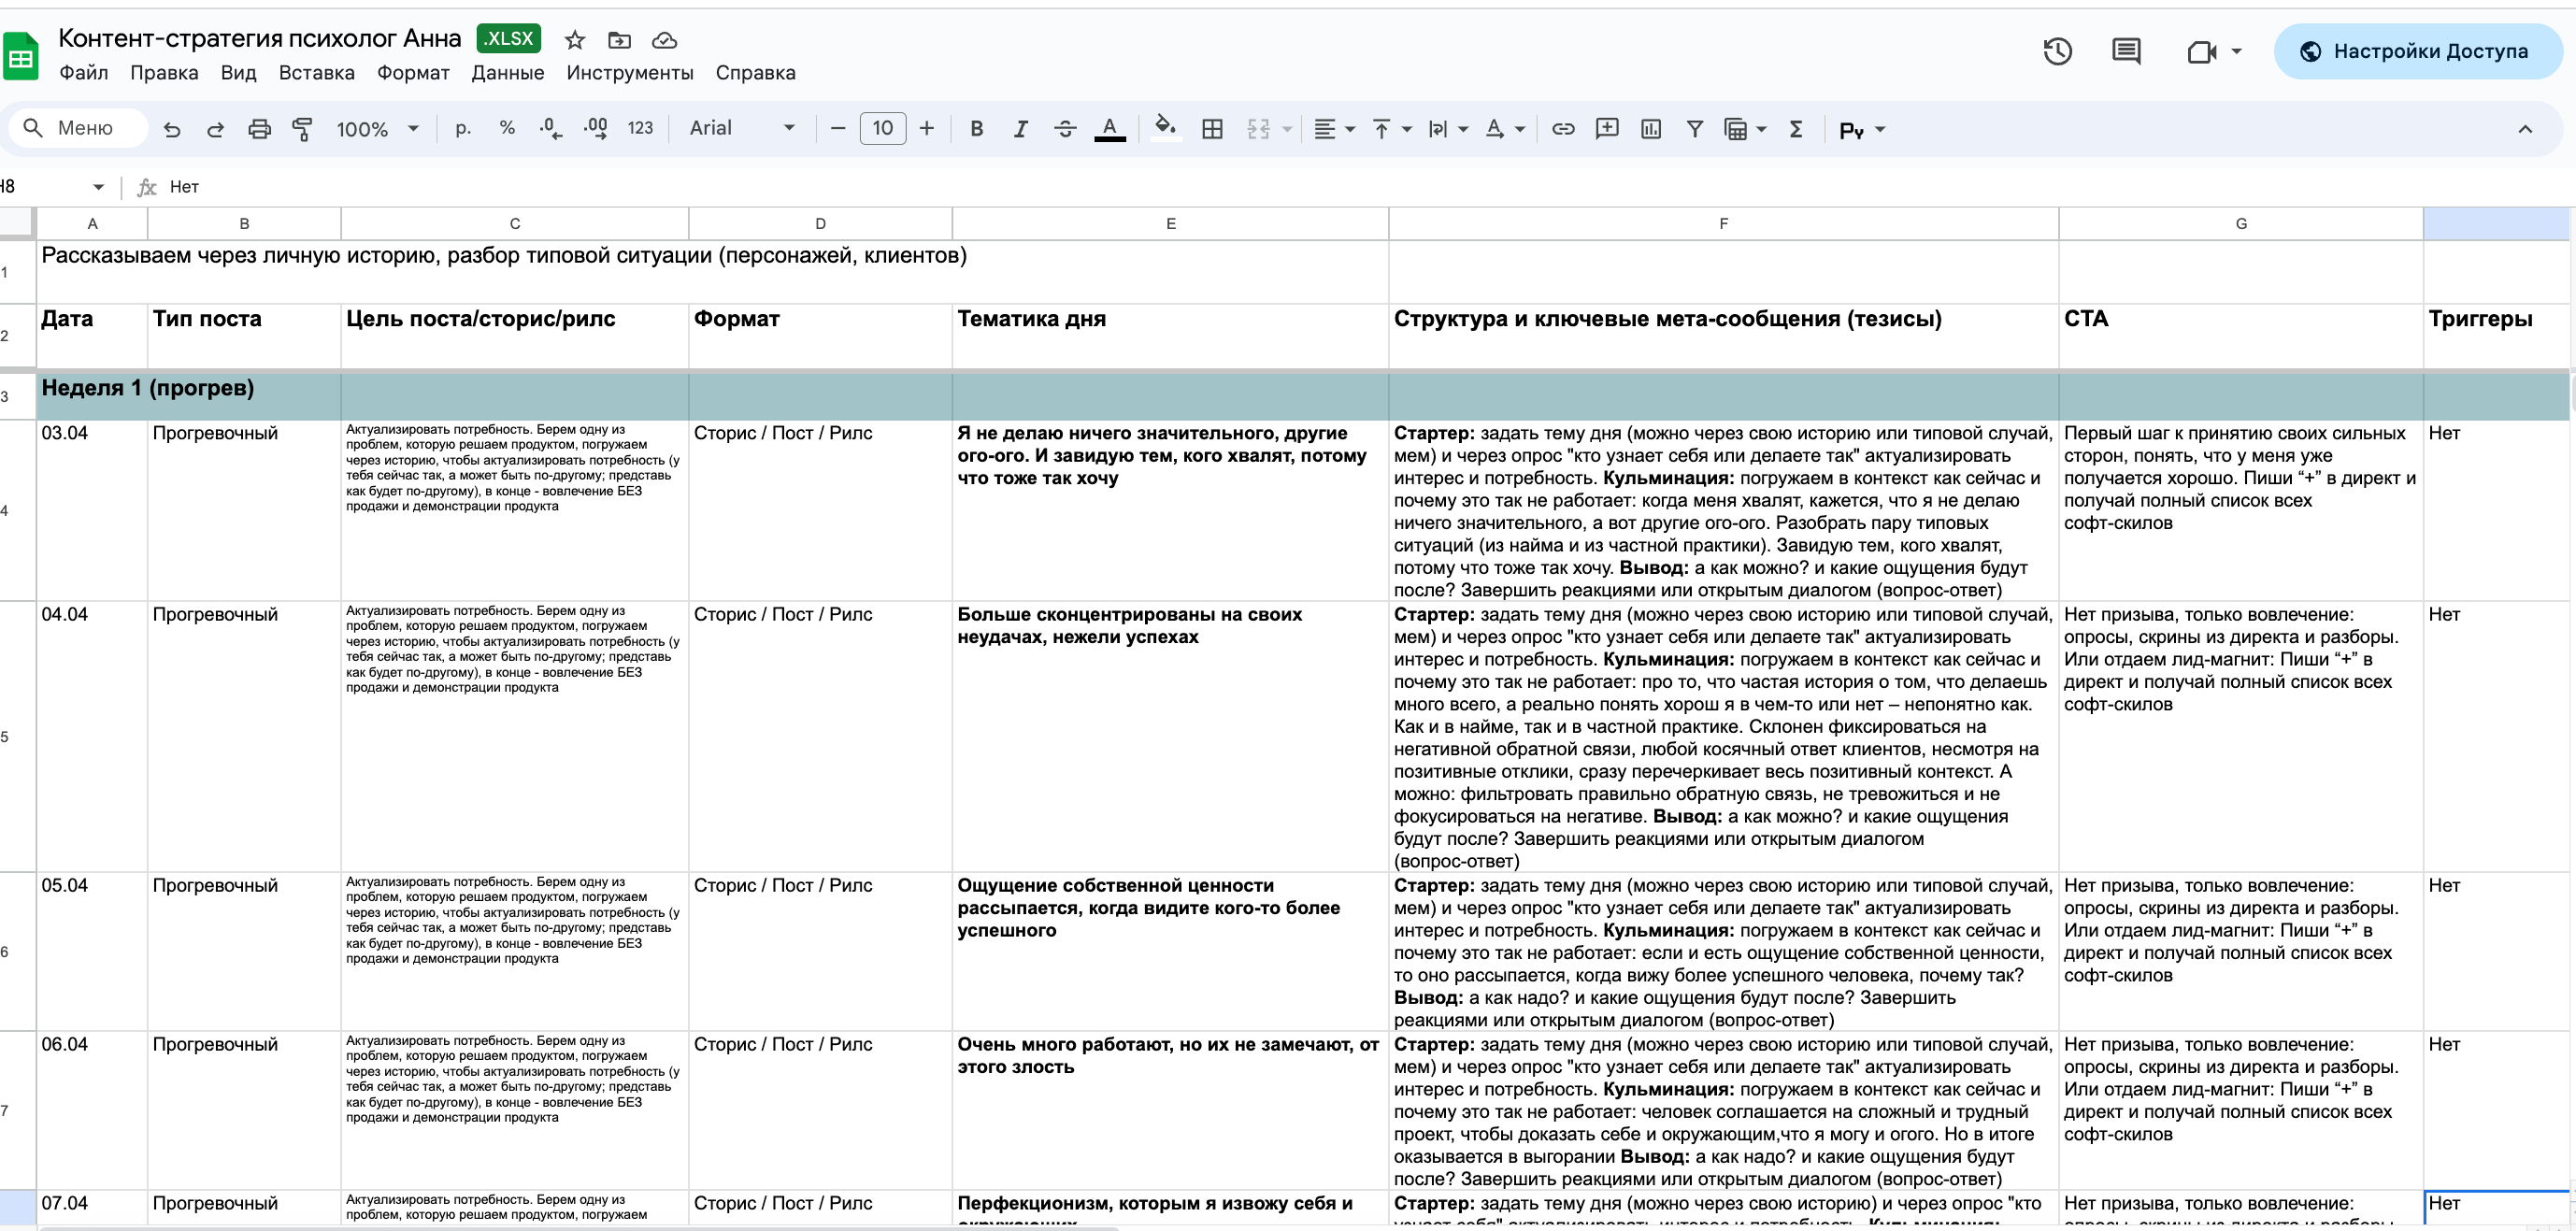
Task: Insert a comment icon in toolbar
Action: [x=1607, y=129]
